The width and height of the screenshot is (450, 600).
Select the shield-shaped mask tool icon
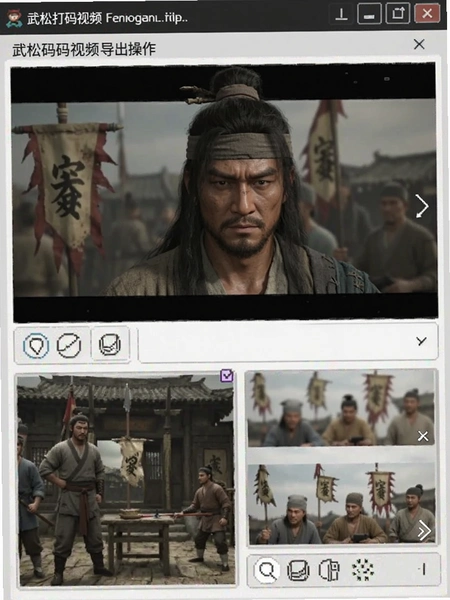[36, 346]
